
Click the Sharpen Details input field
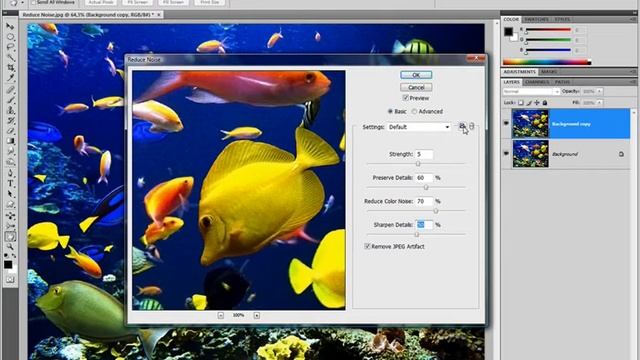click(424, 225)
